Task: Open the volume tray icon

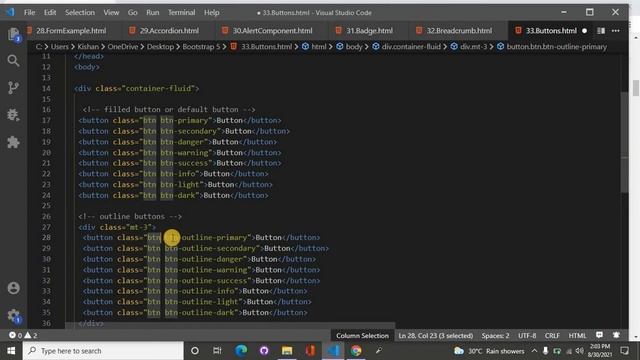Action: 580,351
